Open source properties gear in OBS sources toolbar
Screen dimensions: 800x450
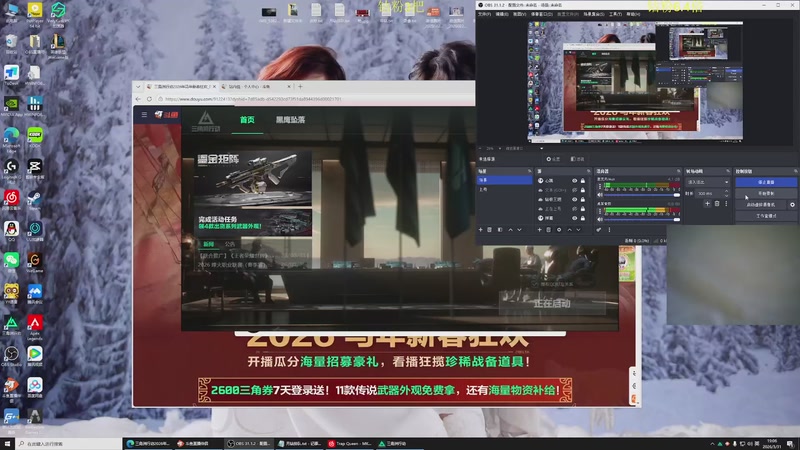[x=559, y=230]
